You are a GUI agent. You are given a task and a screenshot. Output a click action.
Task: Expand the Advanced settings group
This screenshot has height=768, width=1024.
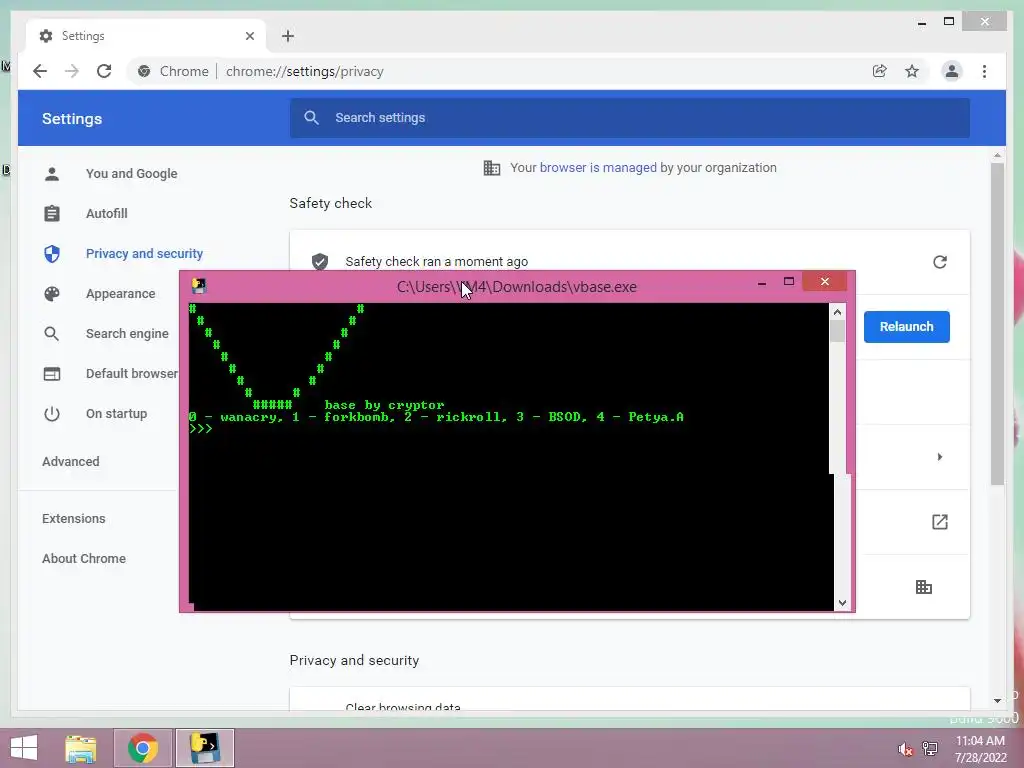71,462
